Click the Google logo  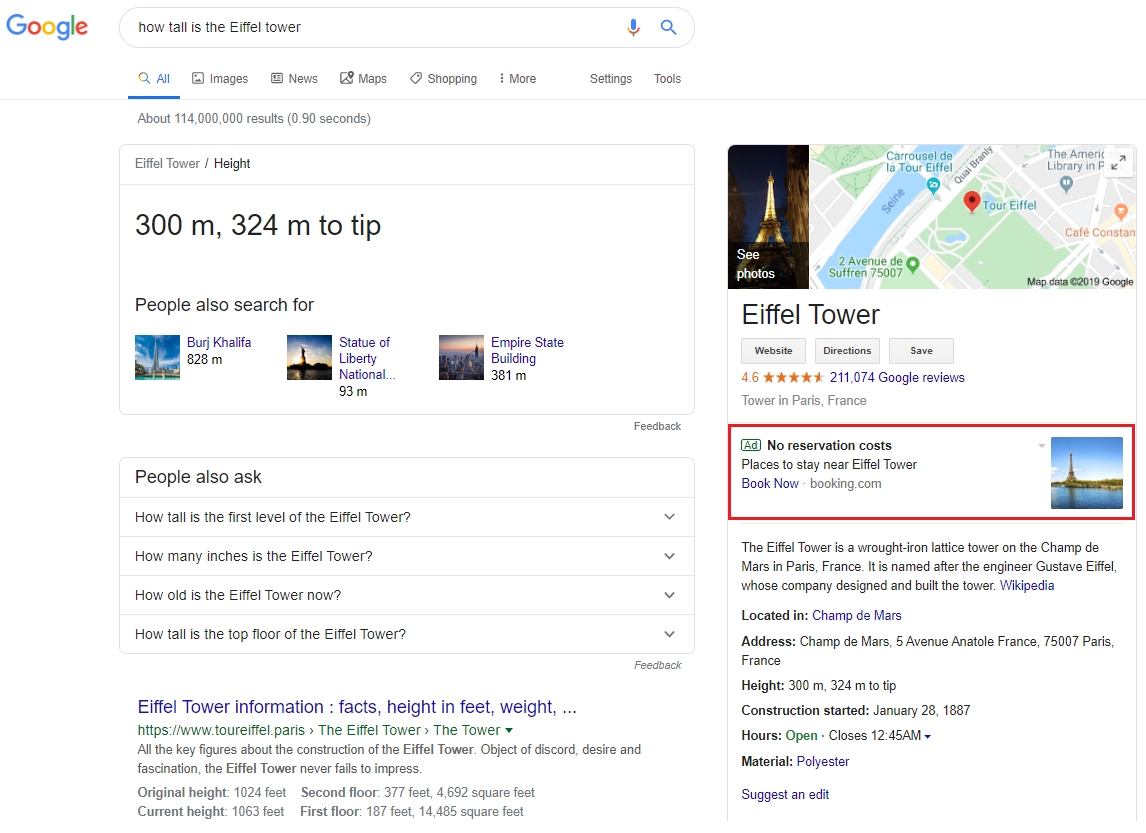[47, 27]
